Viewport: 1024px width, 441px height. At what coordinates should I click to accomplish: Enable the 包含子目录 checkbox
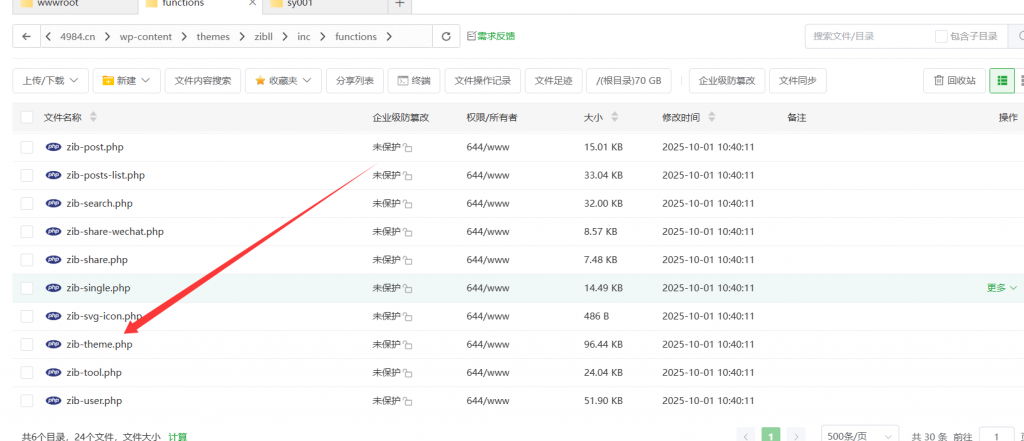(x=941, y=37)
